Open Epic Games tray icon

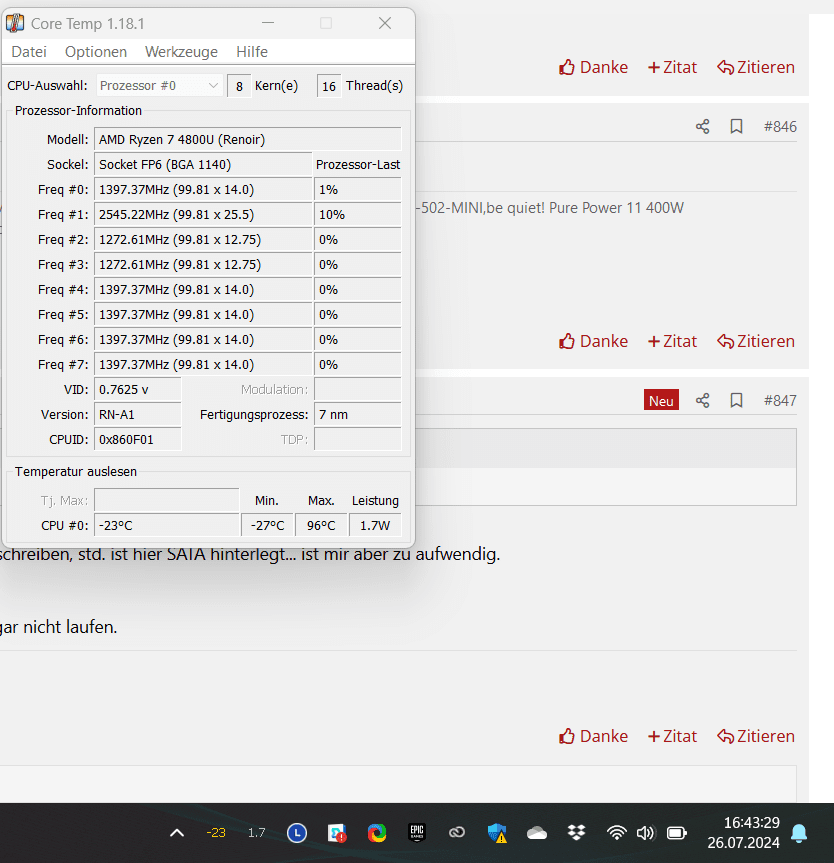(417, 833)
